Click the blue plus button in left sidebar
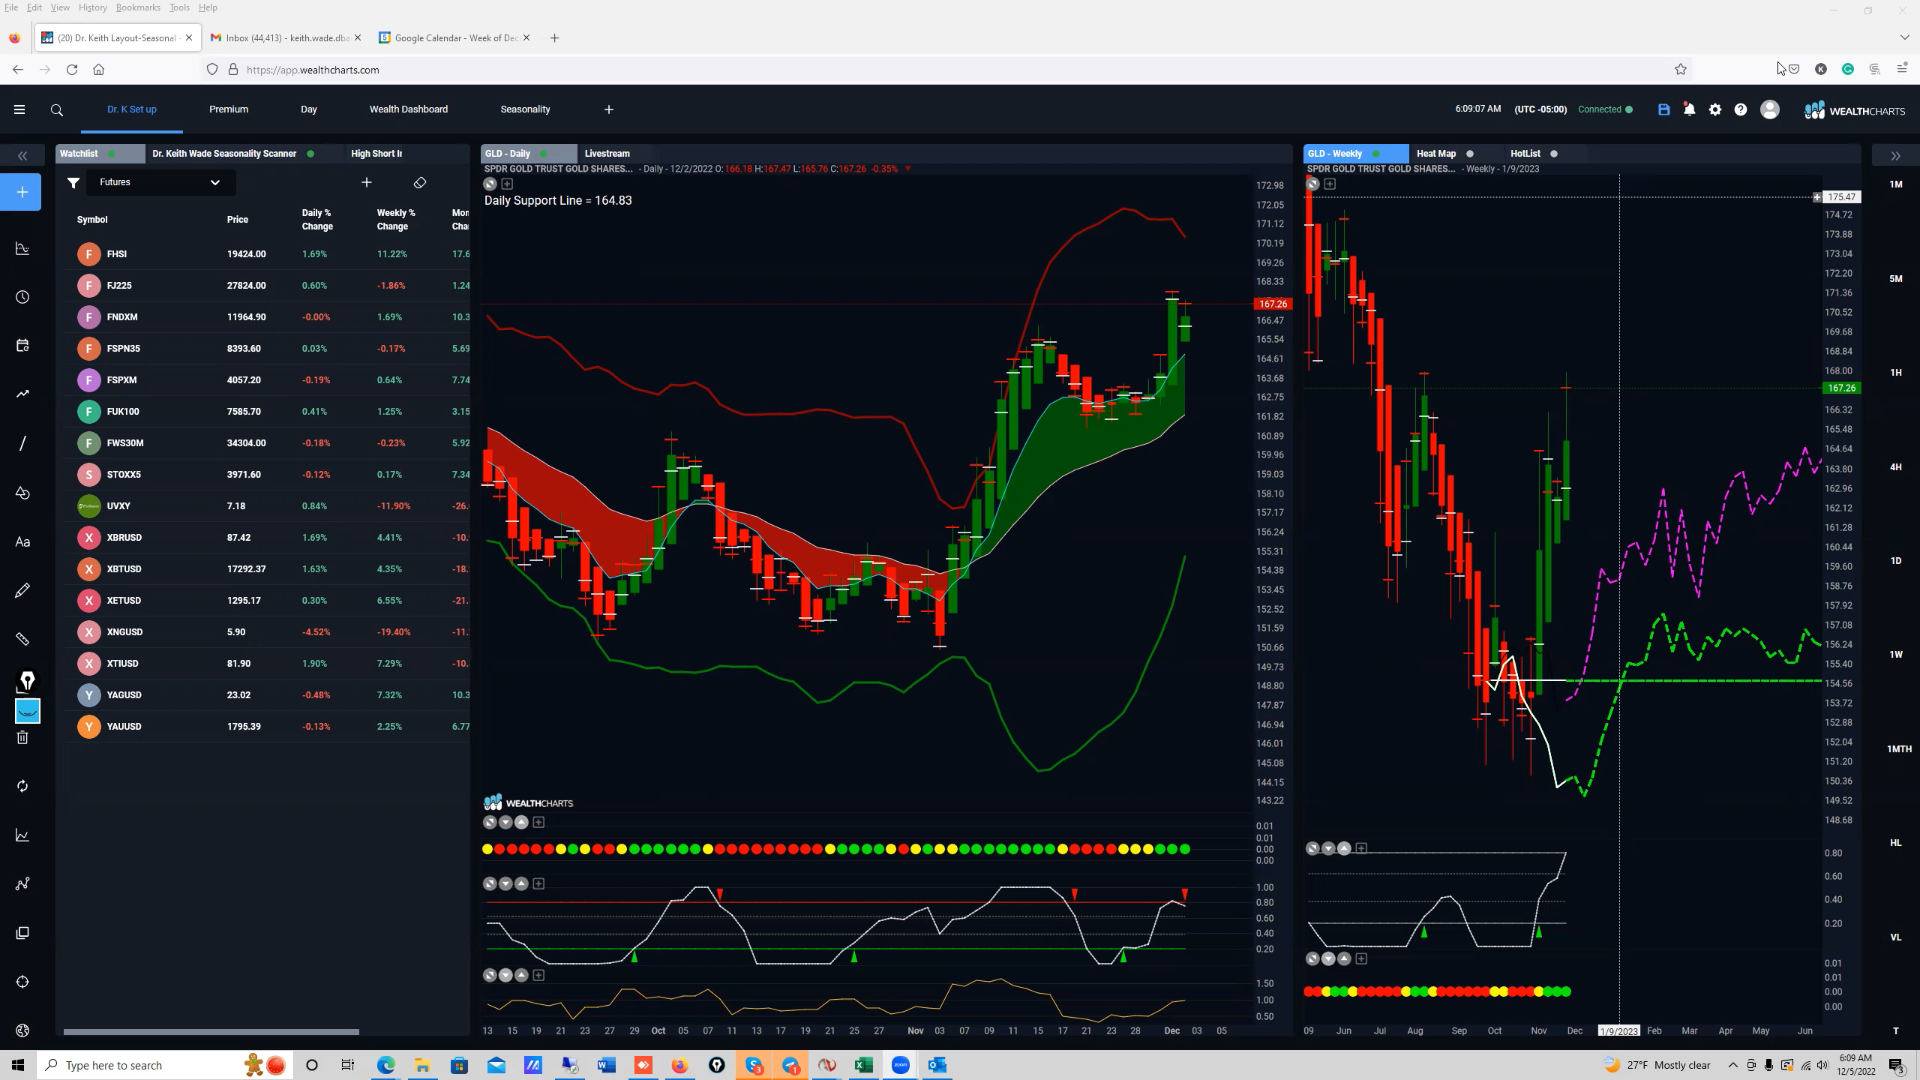This screenshot has width=1920, height=1080. pos(21,192)
